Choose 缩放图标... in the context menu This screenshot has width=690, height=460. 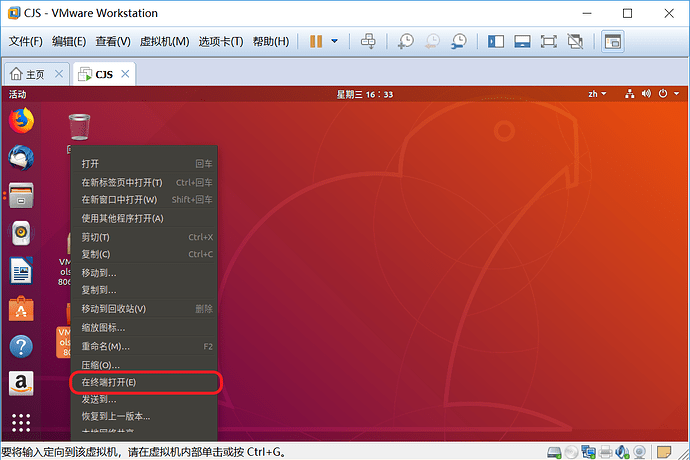point(144,328)
